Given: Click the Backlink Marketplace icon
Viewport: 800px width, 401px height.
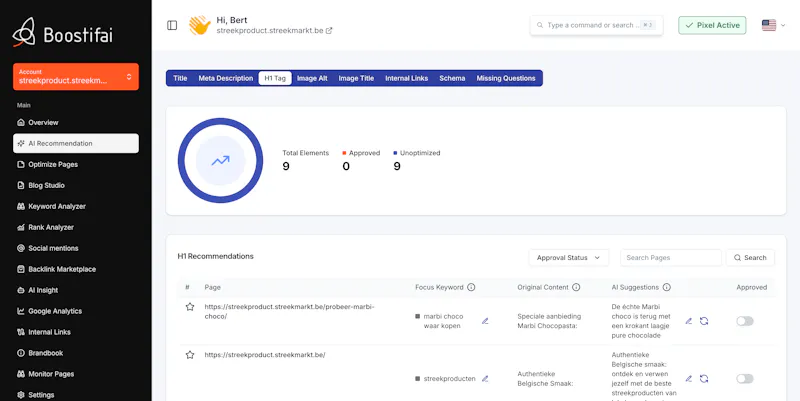Looking at the screenshot, I should 21,269.
